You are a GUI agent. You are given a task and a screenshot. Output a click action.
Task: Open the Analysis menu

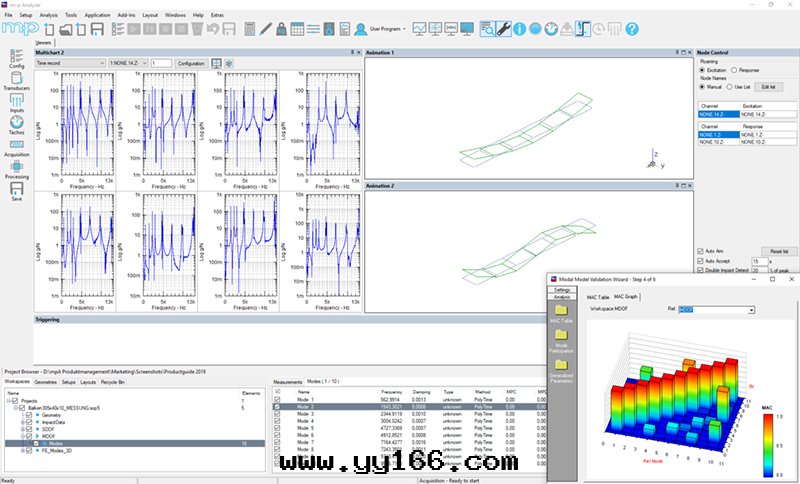coord(49,16)
